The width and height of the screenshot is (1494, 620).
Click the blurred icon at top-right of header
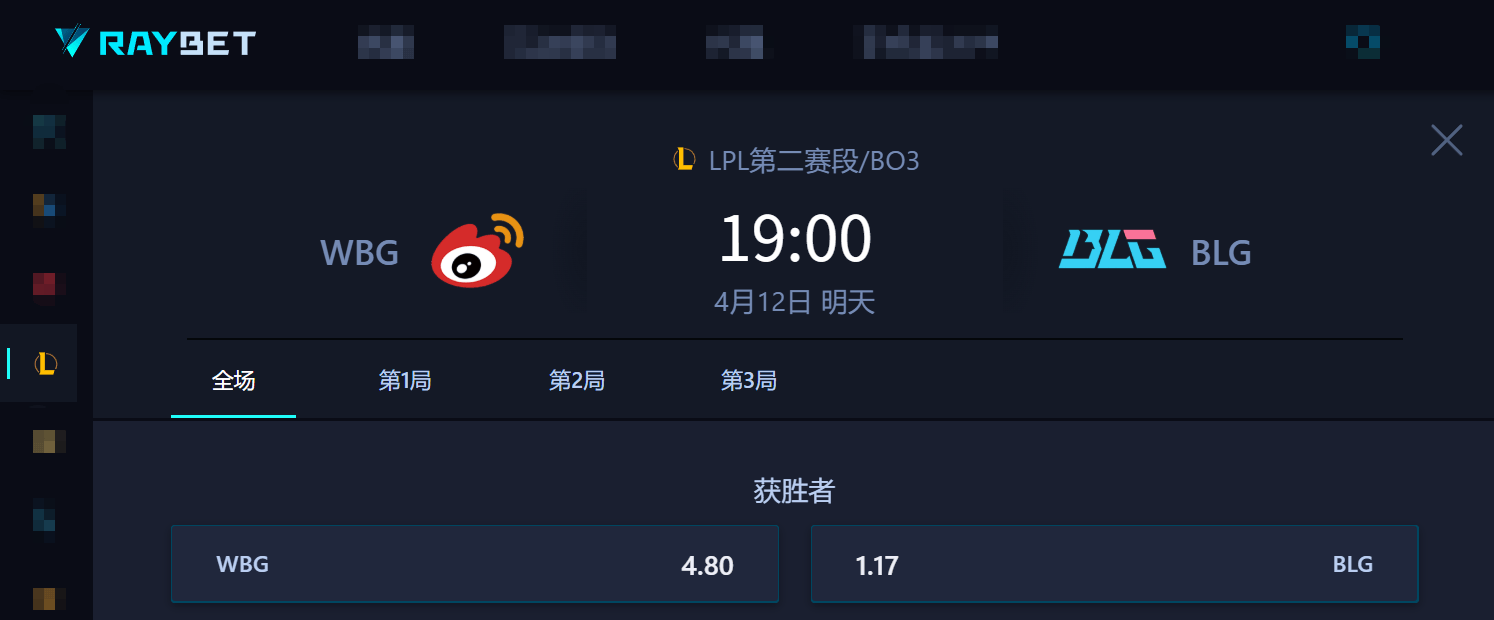tap(1362, 41)
